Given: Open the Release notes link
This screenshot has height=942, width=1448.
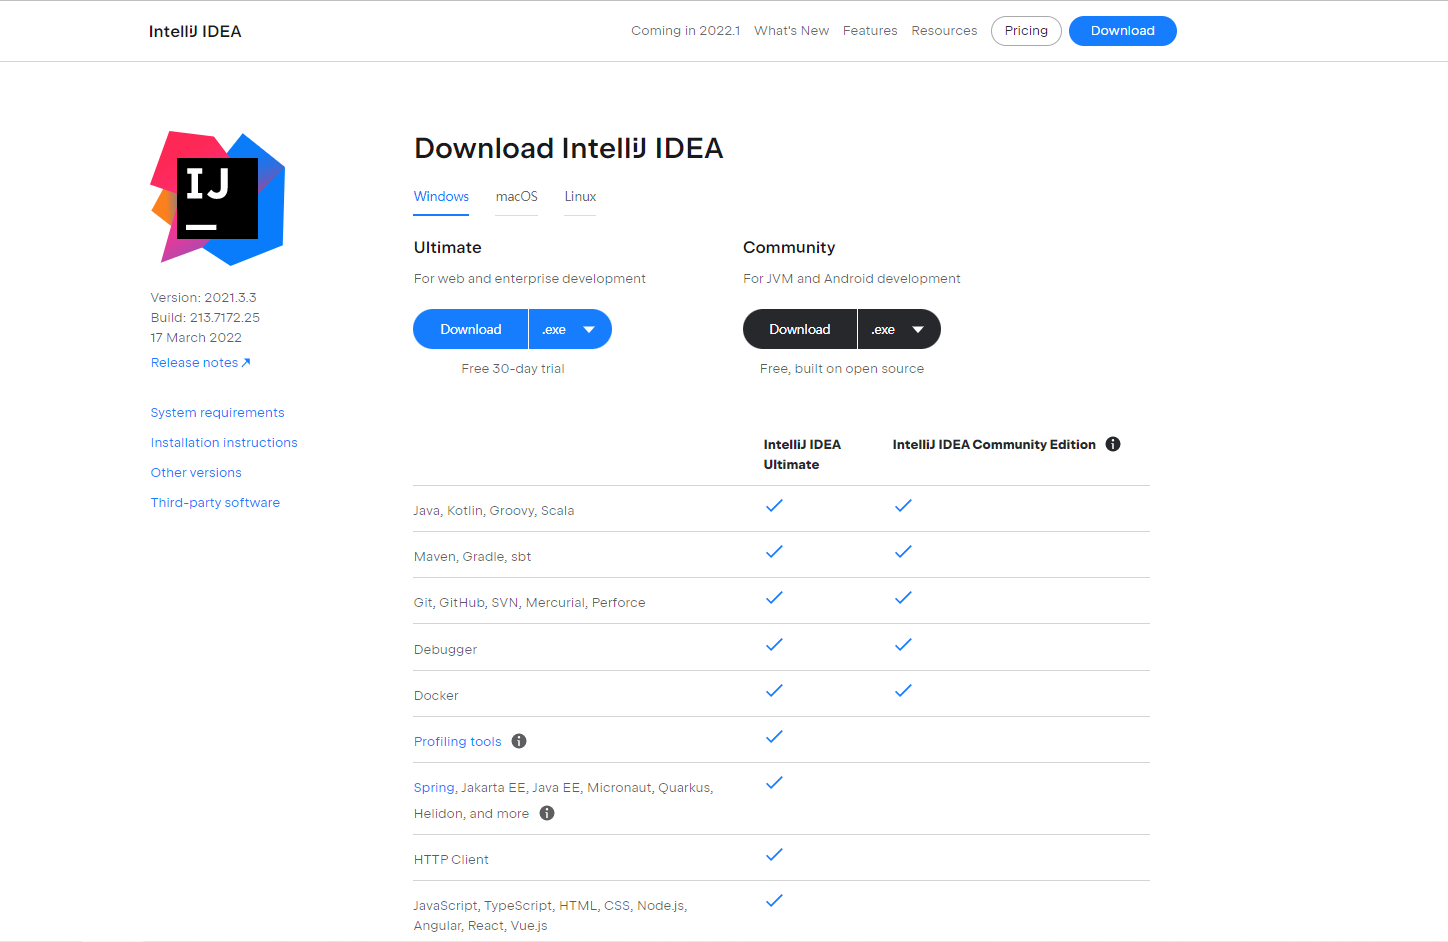Looking at the screenshot, I should click(x=200, y=363).
